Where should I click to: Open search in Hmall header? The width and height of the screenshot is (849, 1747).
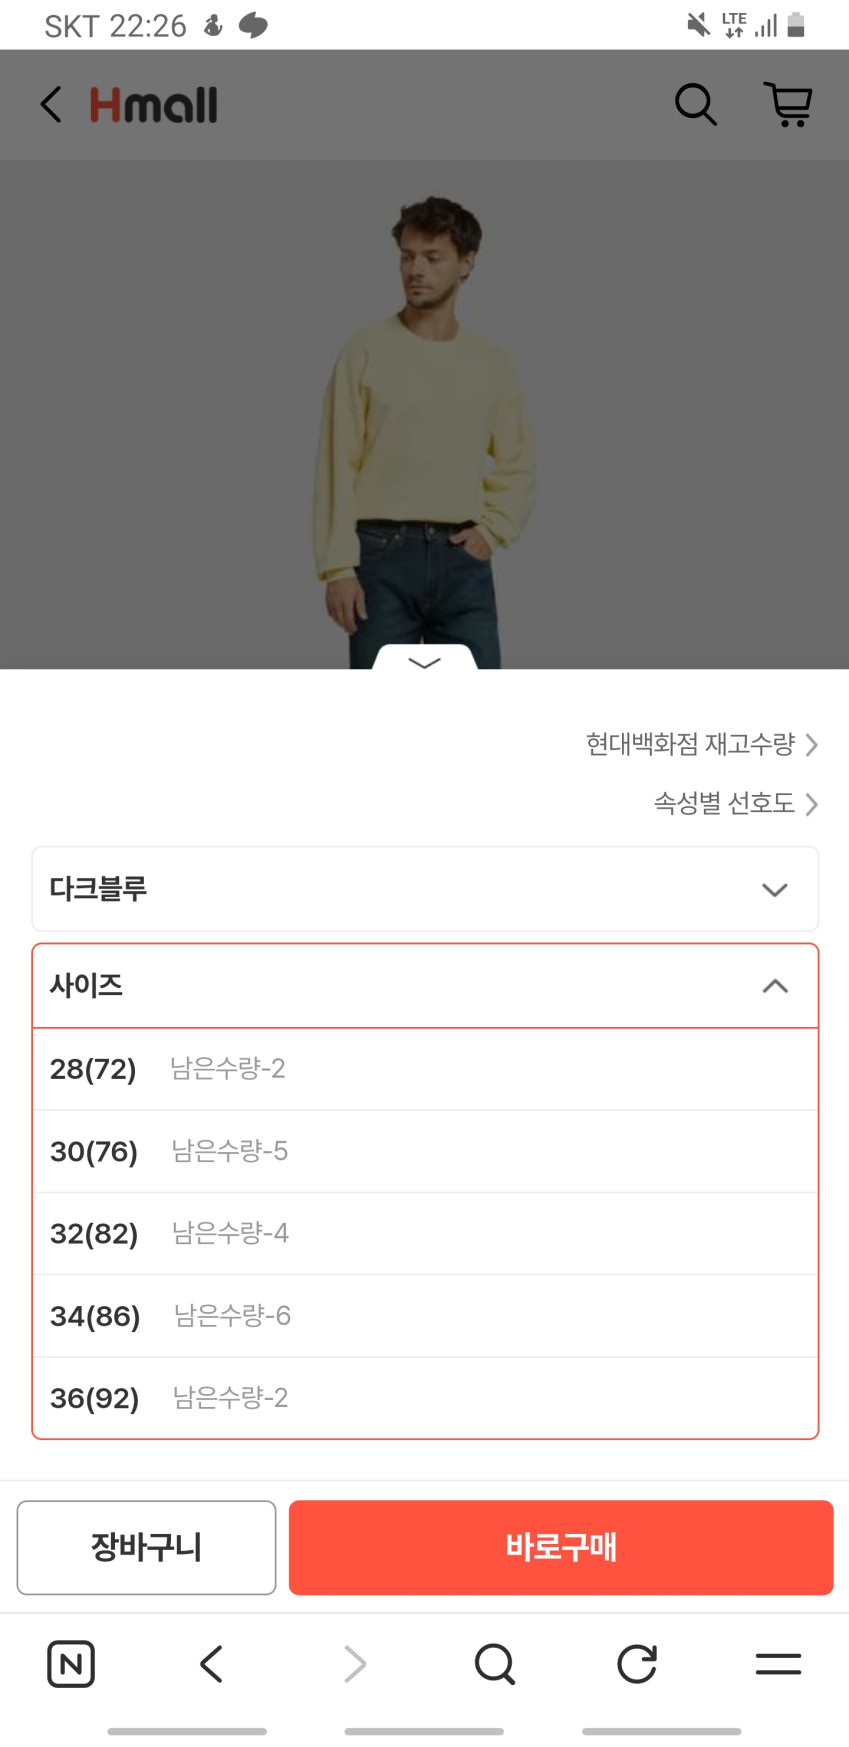tap(695, 104)
